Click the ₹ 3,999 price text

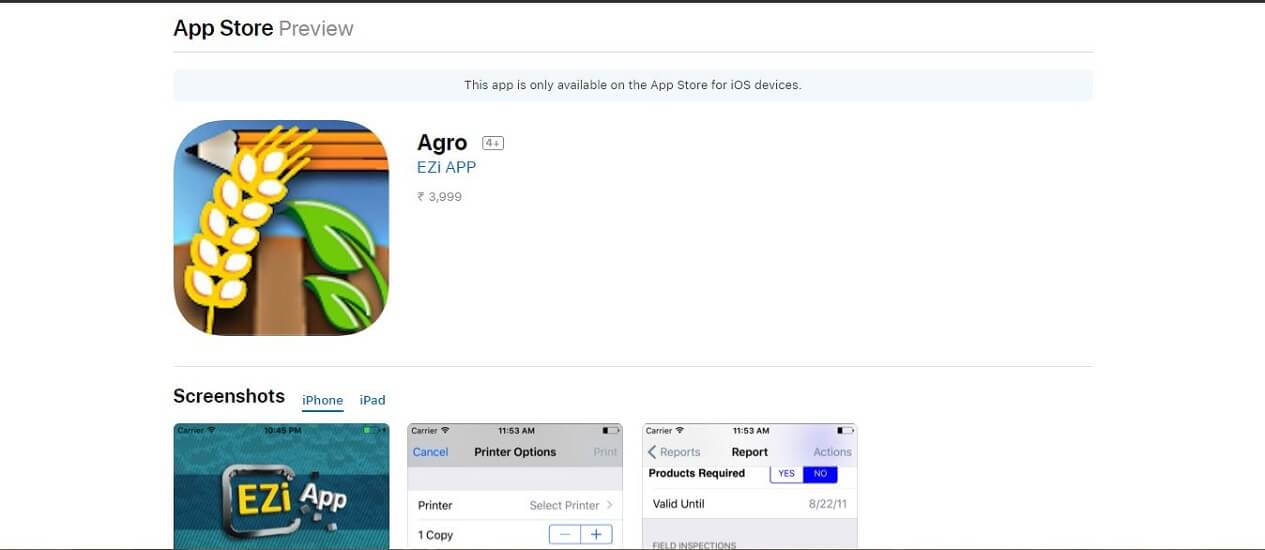(440, 197)
